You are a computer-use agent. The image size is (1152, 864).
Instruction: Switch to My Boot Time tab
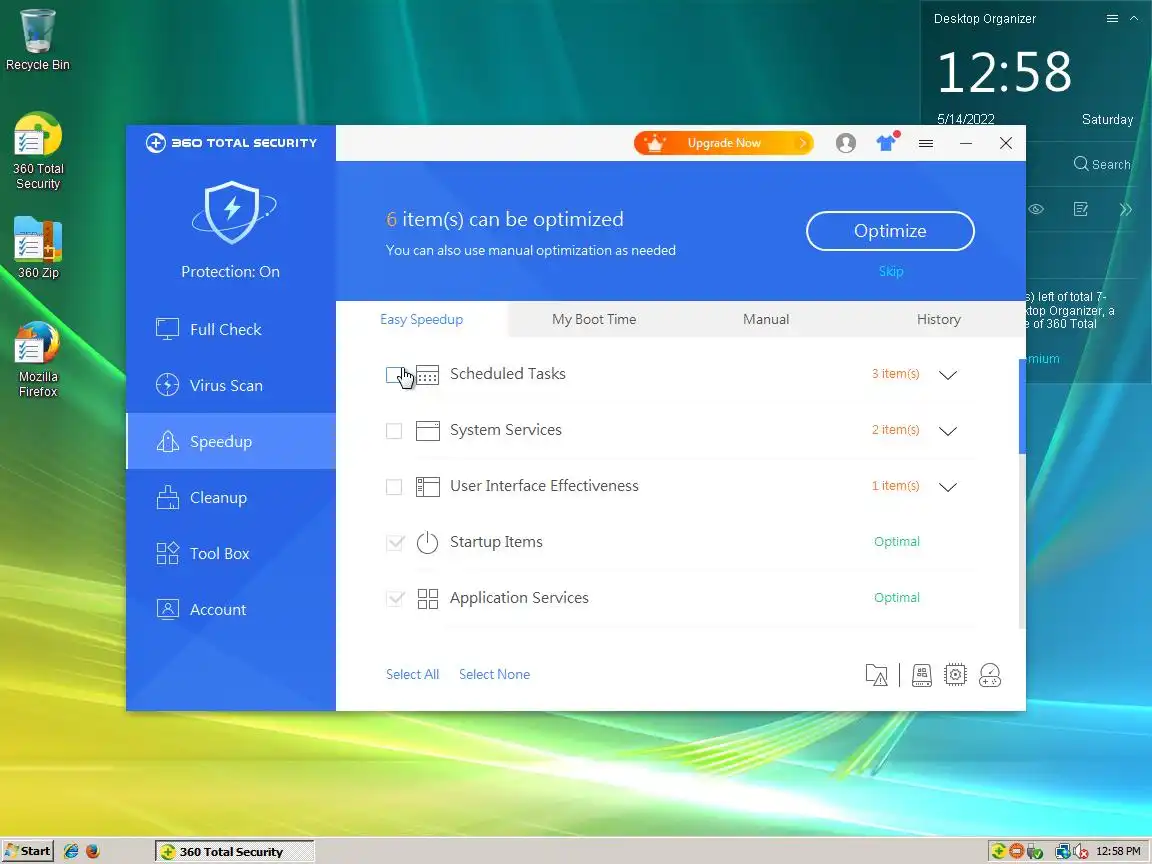594,319
